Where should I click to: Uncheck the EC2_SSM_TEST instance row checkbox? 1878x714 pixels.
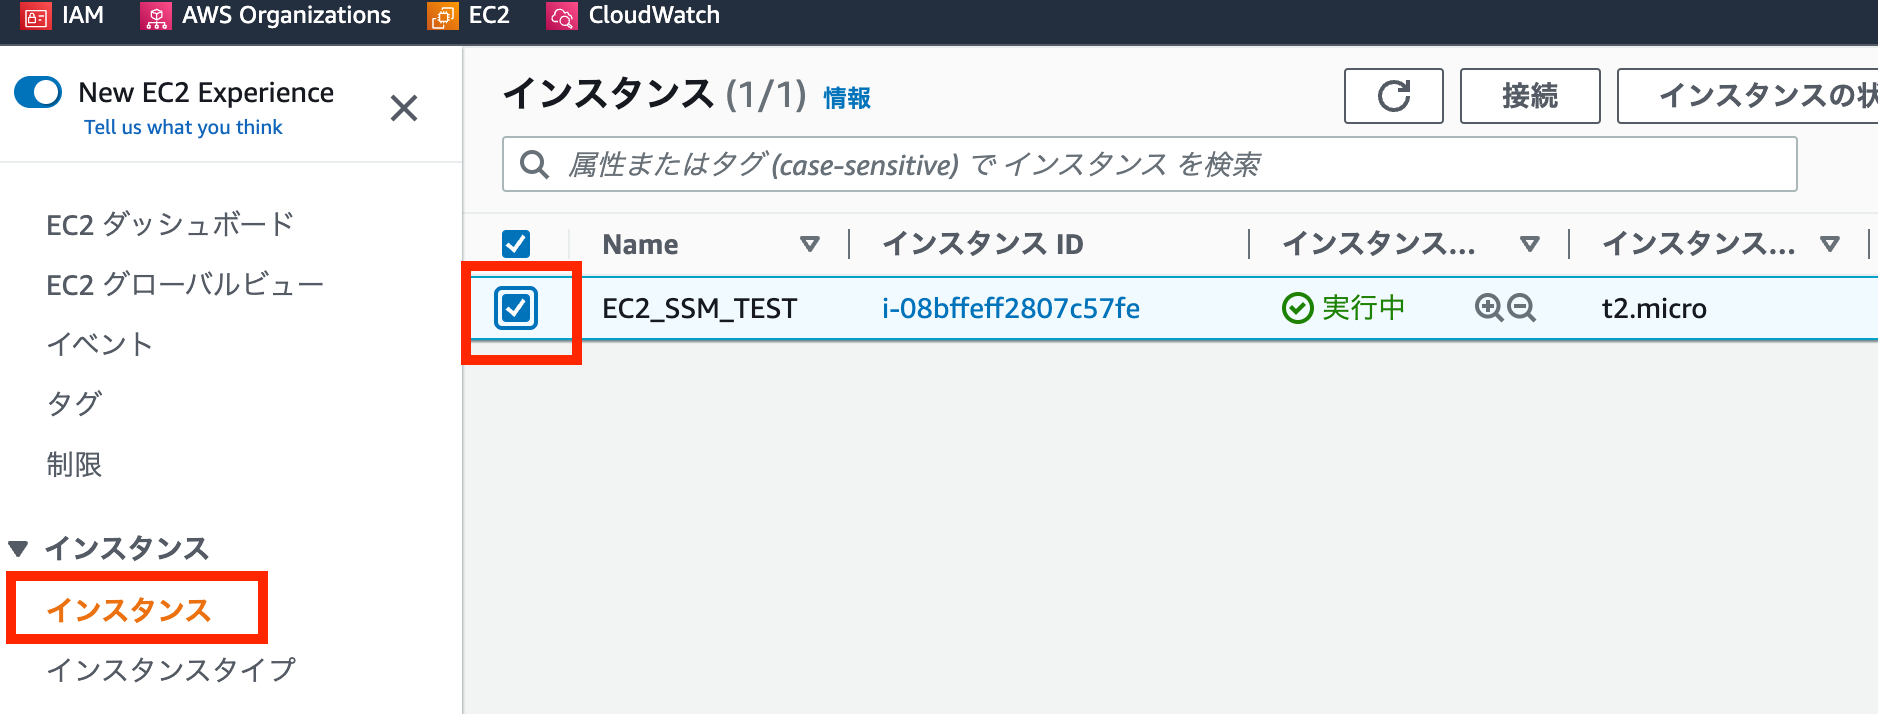click(x=516, y=308)
